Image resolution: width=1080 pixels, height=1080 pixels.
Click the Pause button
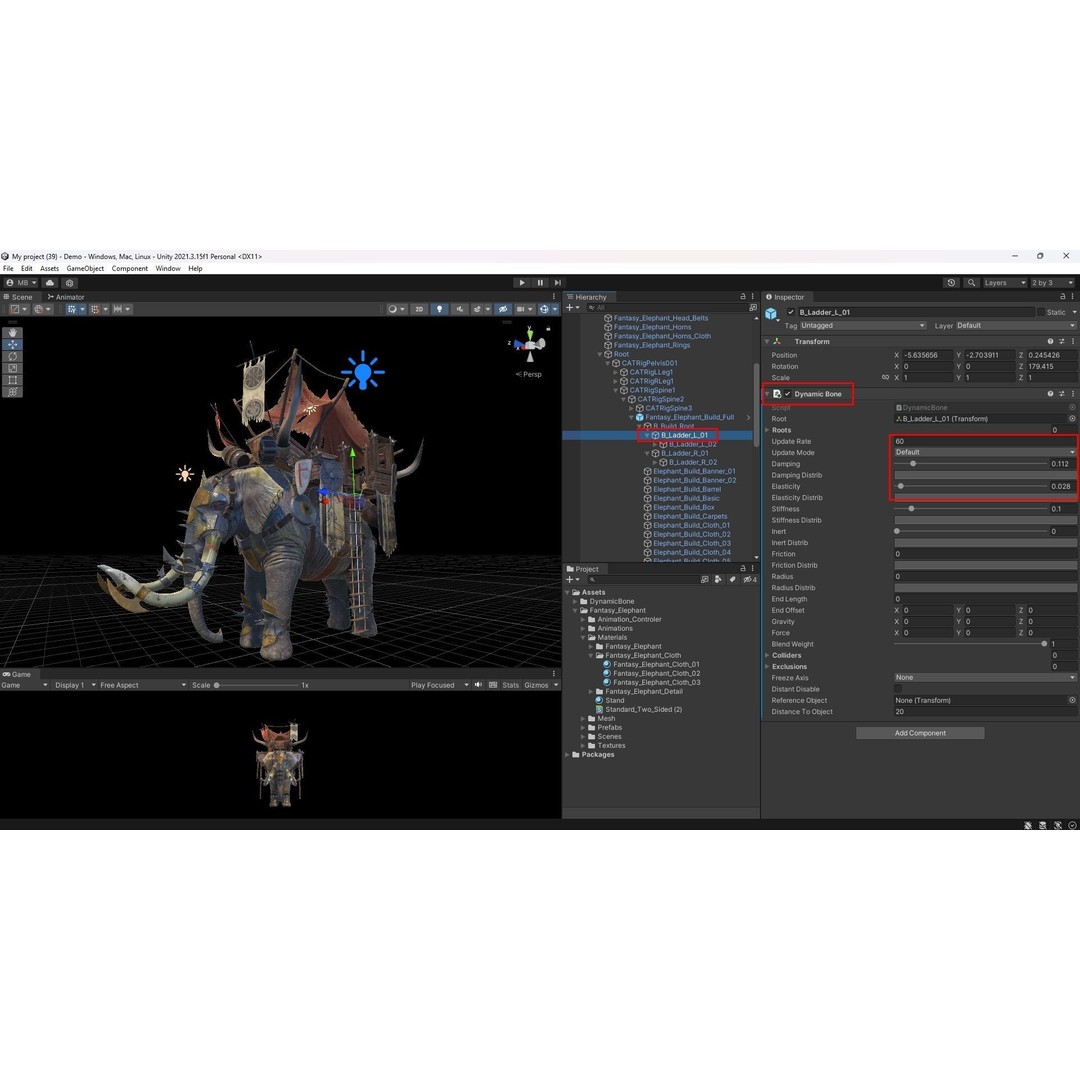[x=540, y=282]
